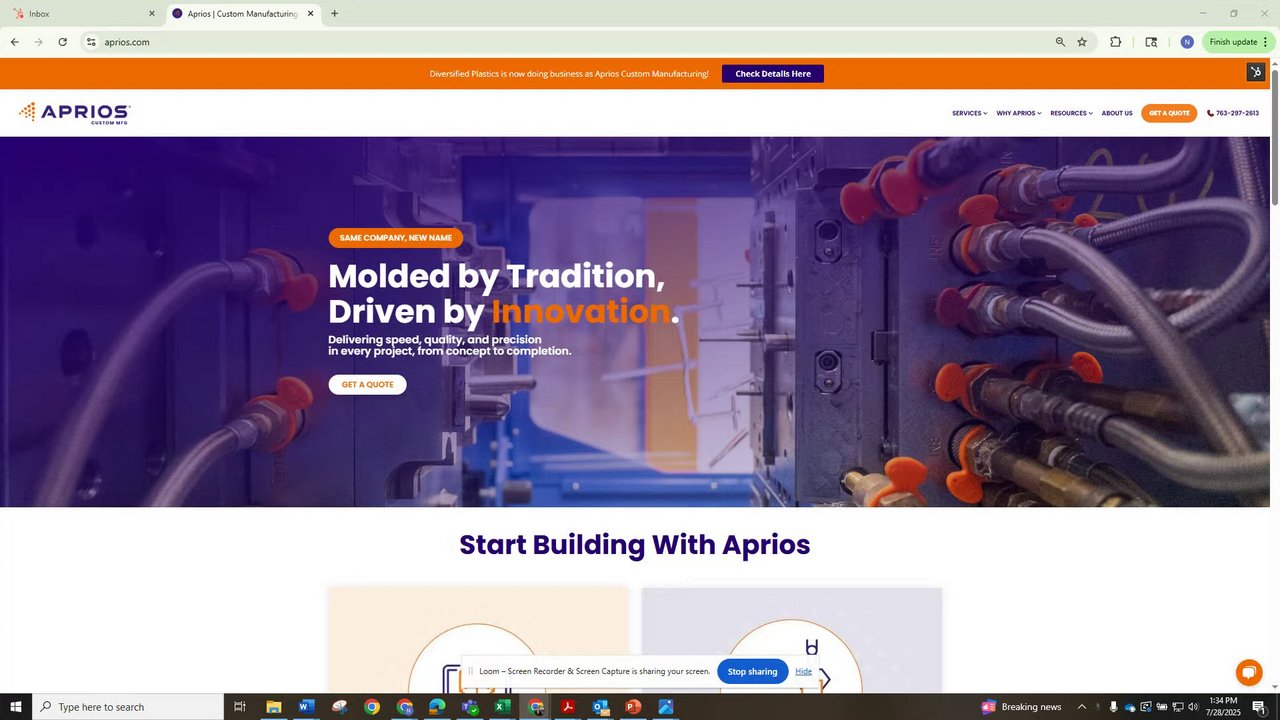Click the SAME COMPANY, NEW NAME badge
1280x720 pixels.
tap(395, 238)
